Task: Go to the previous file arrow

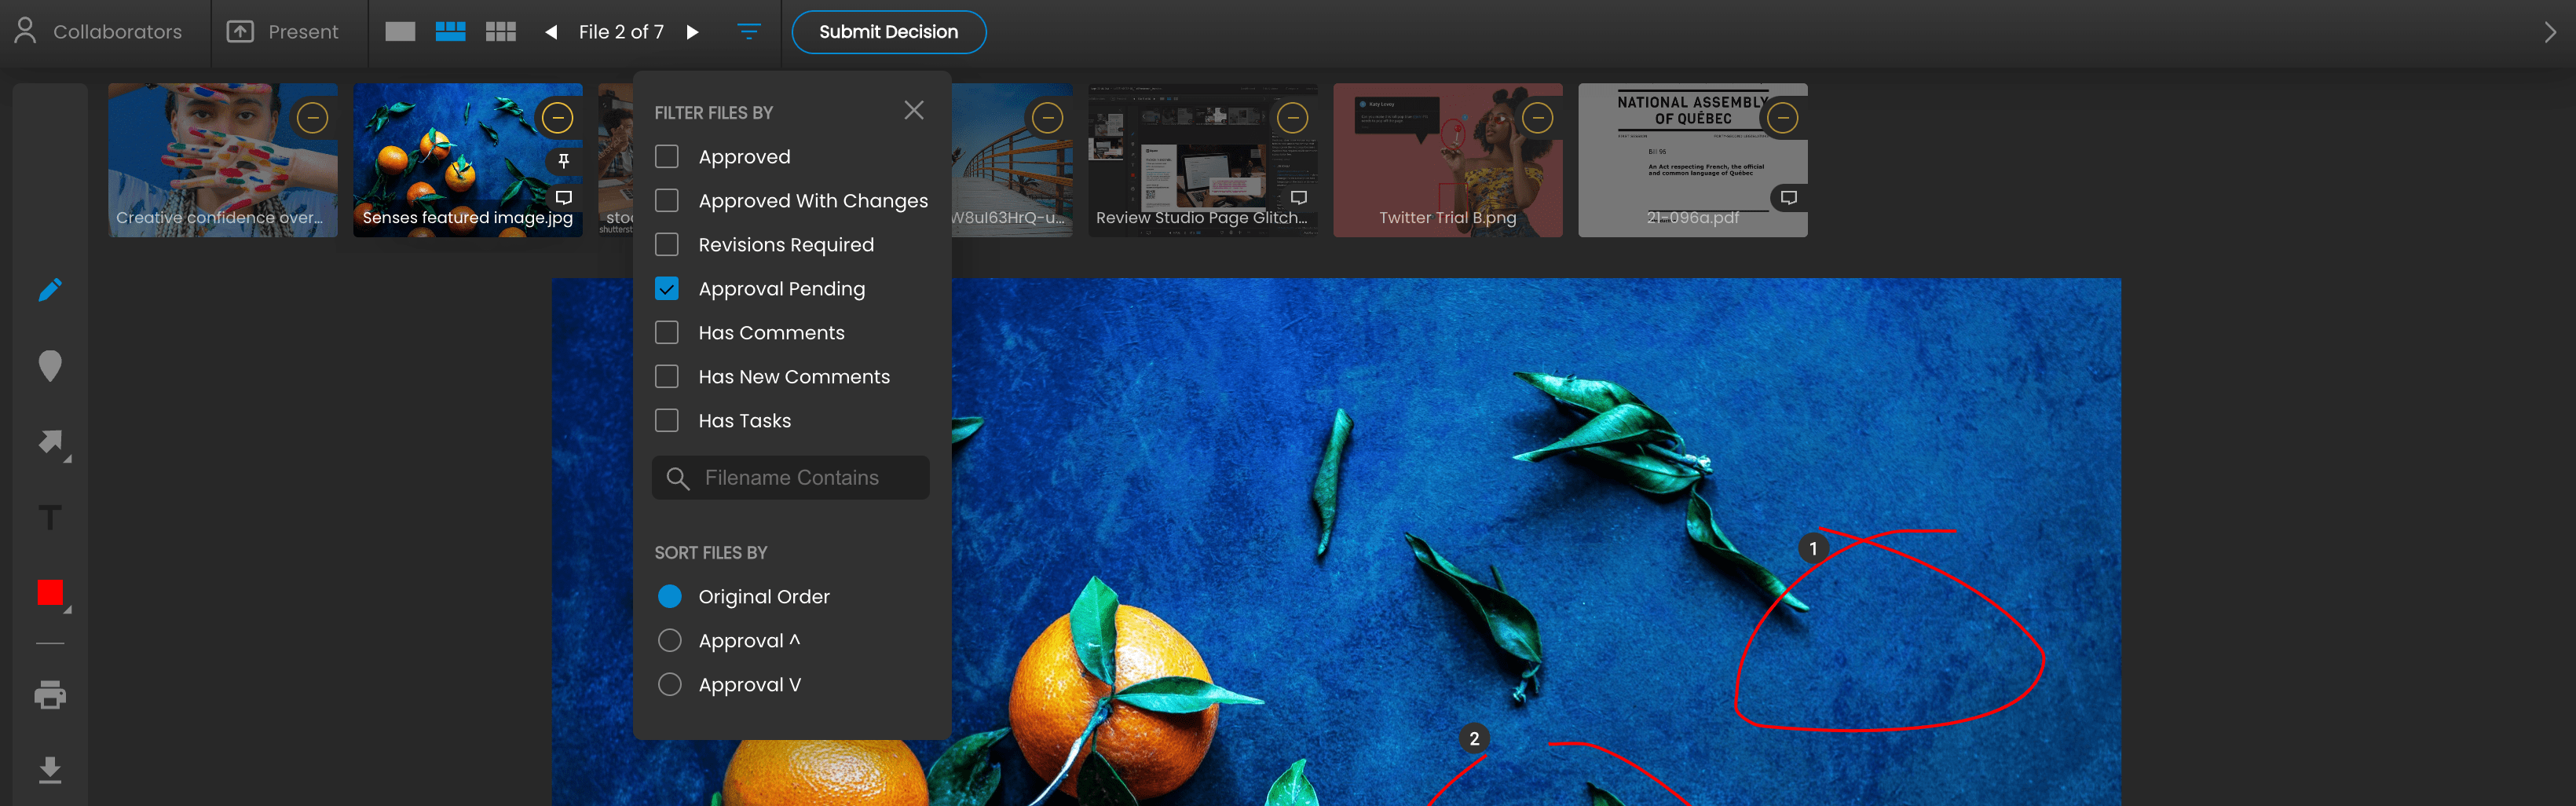Action: (x=551, y=32)
